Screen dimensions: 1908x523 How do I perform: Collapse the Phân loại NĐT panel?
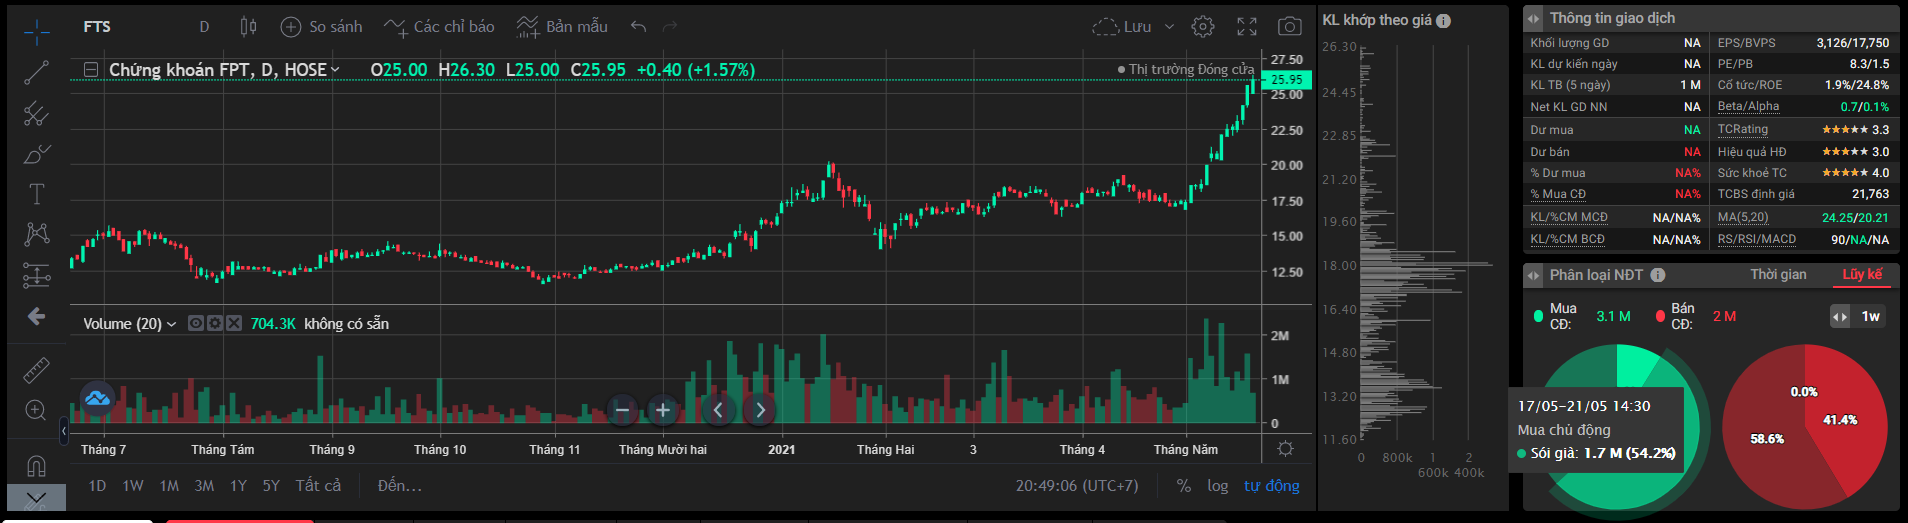[1534, 275]
